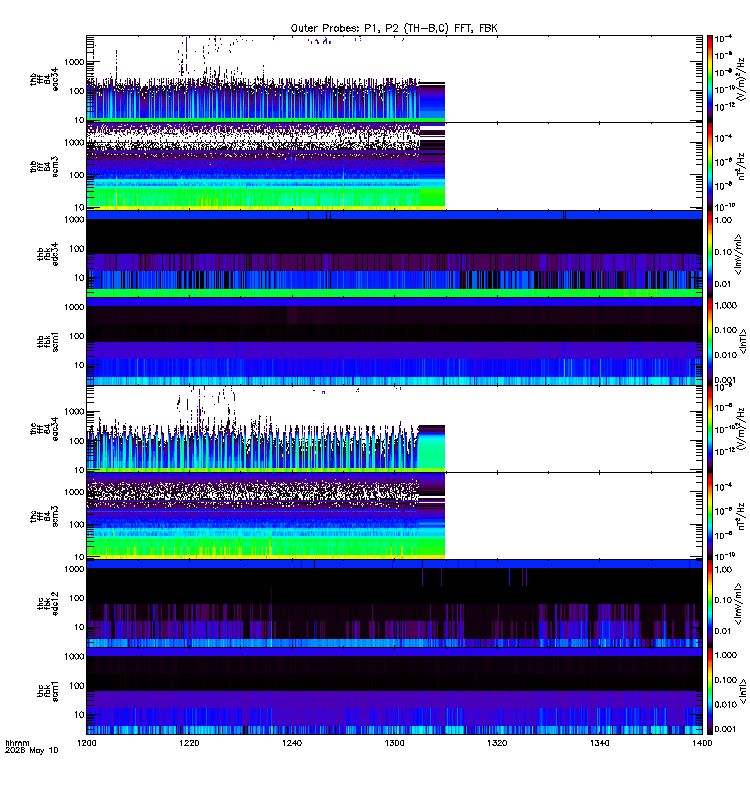Click the thc fbk scm1 filter bank panel

click(x=394, y=691)
